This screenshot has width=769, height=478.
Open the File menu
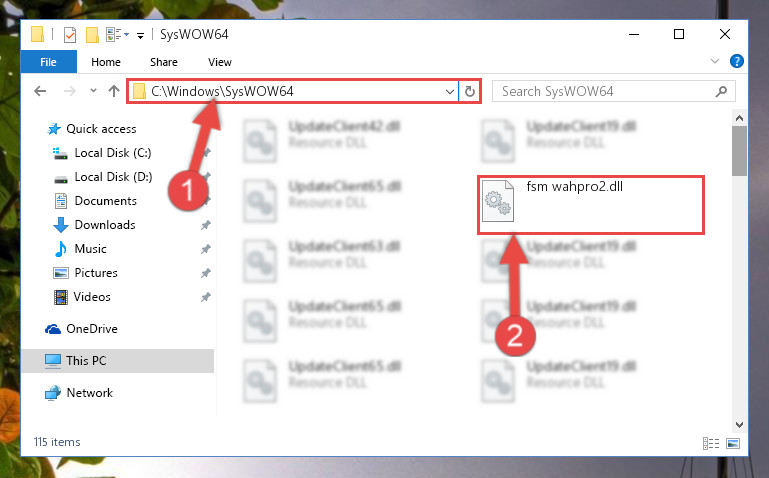(x=48, y=62)
